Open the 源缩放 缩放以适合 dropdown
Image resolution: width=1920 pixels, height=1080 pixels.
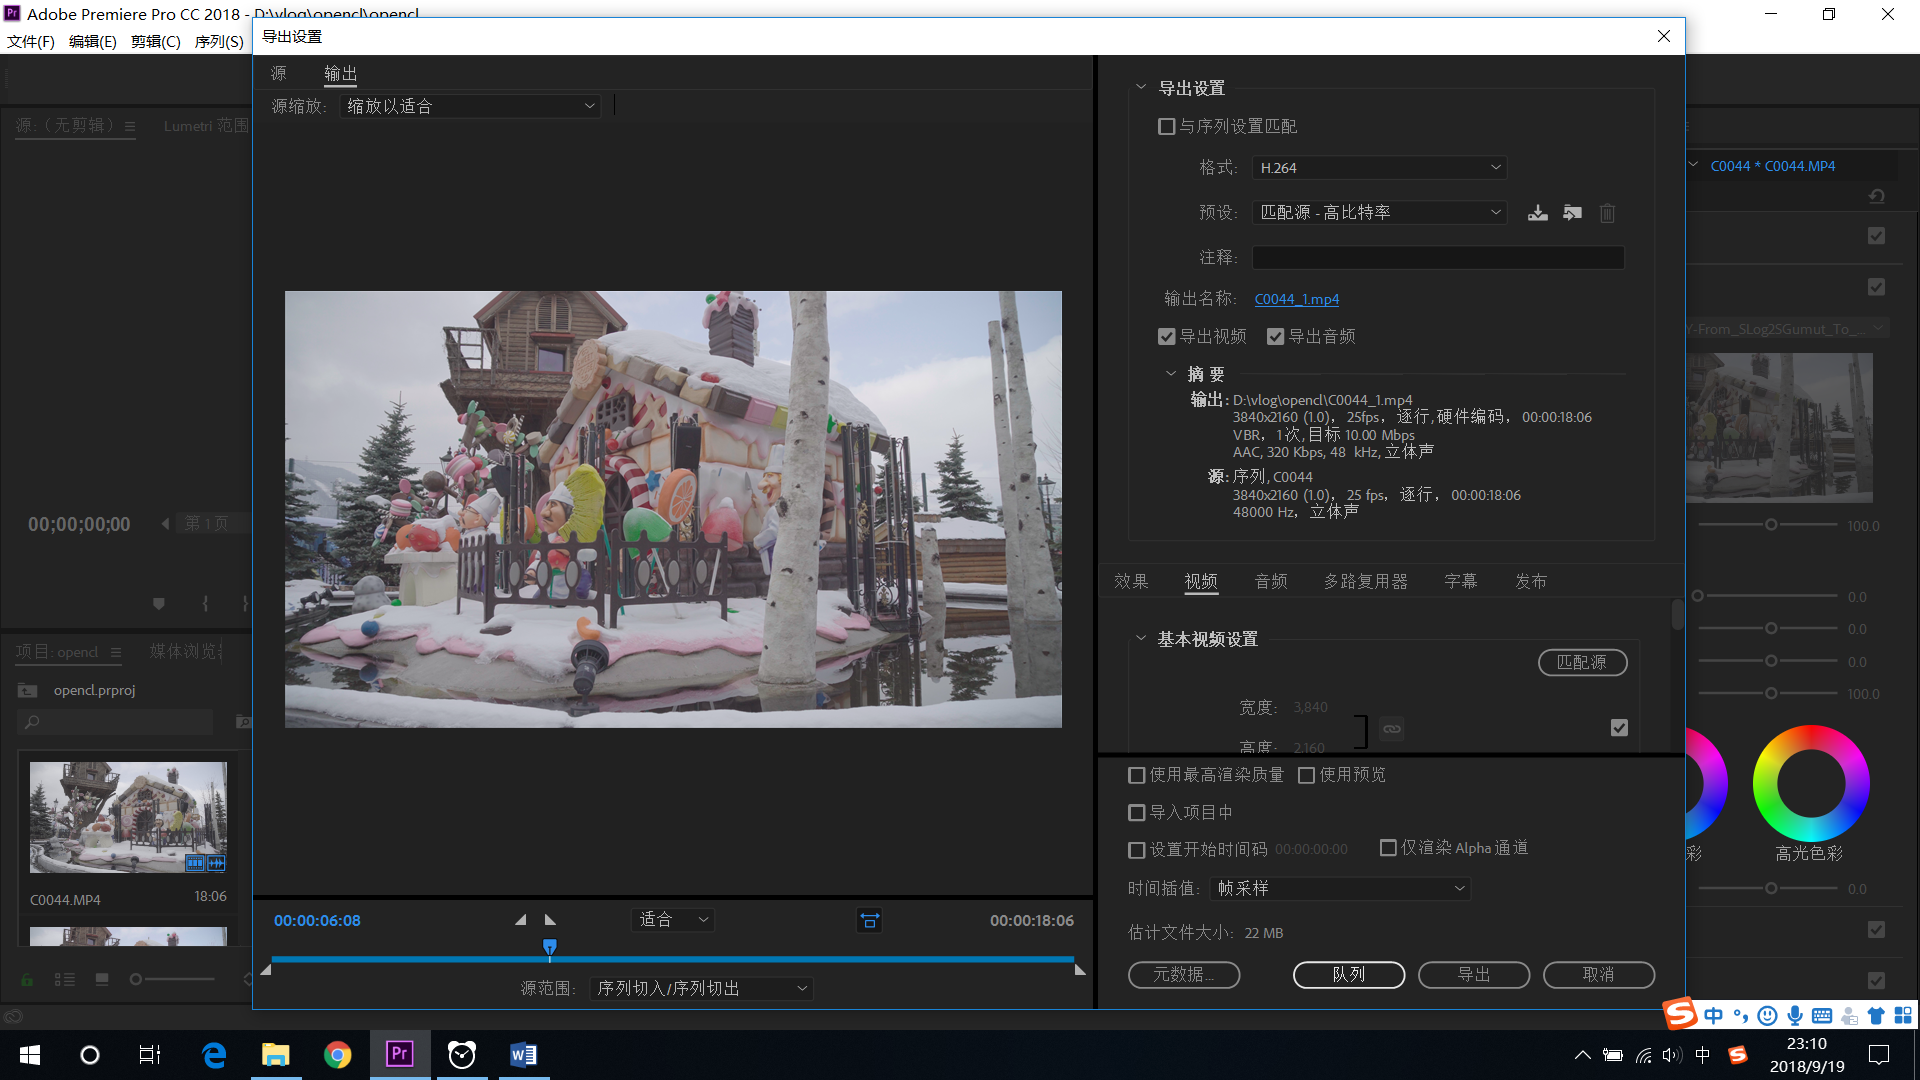[x=470, y=106]
